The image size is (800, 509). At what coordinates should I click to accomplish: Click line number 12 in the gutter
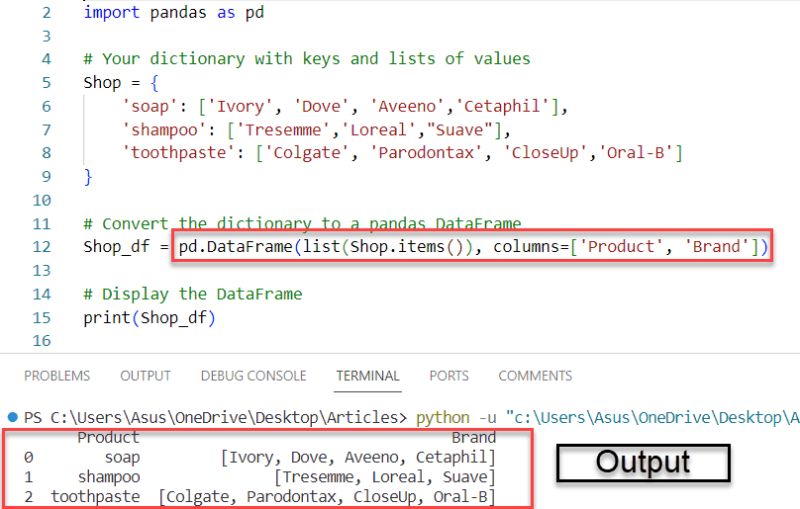(x=41, y=247)
